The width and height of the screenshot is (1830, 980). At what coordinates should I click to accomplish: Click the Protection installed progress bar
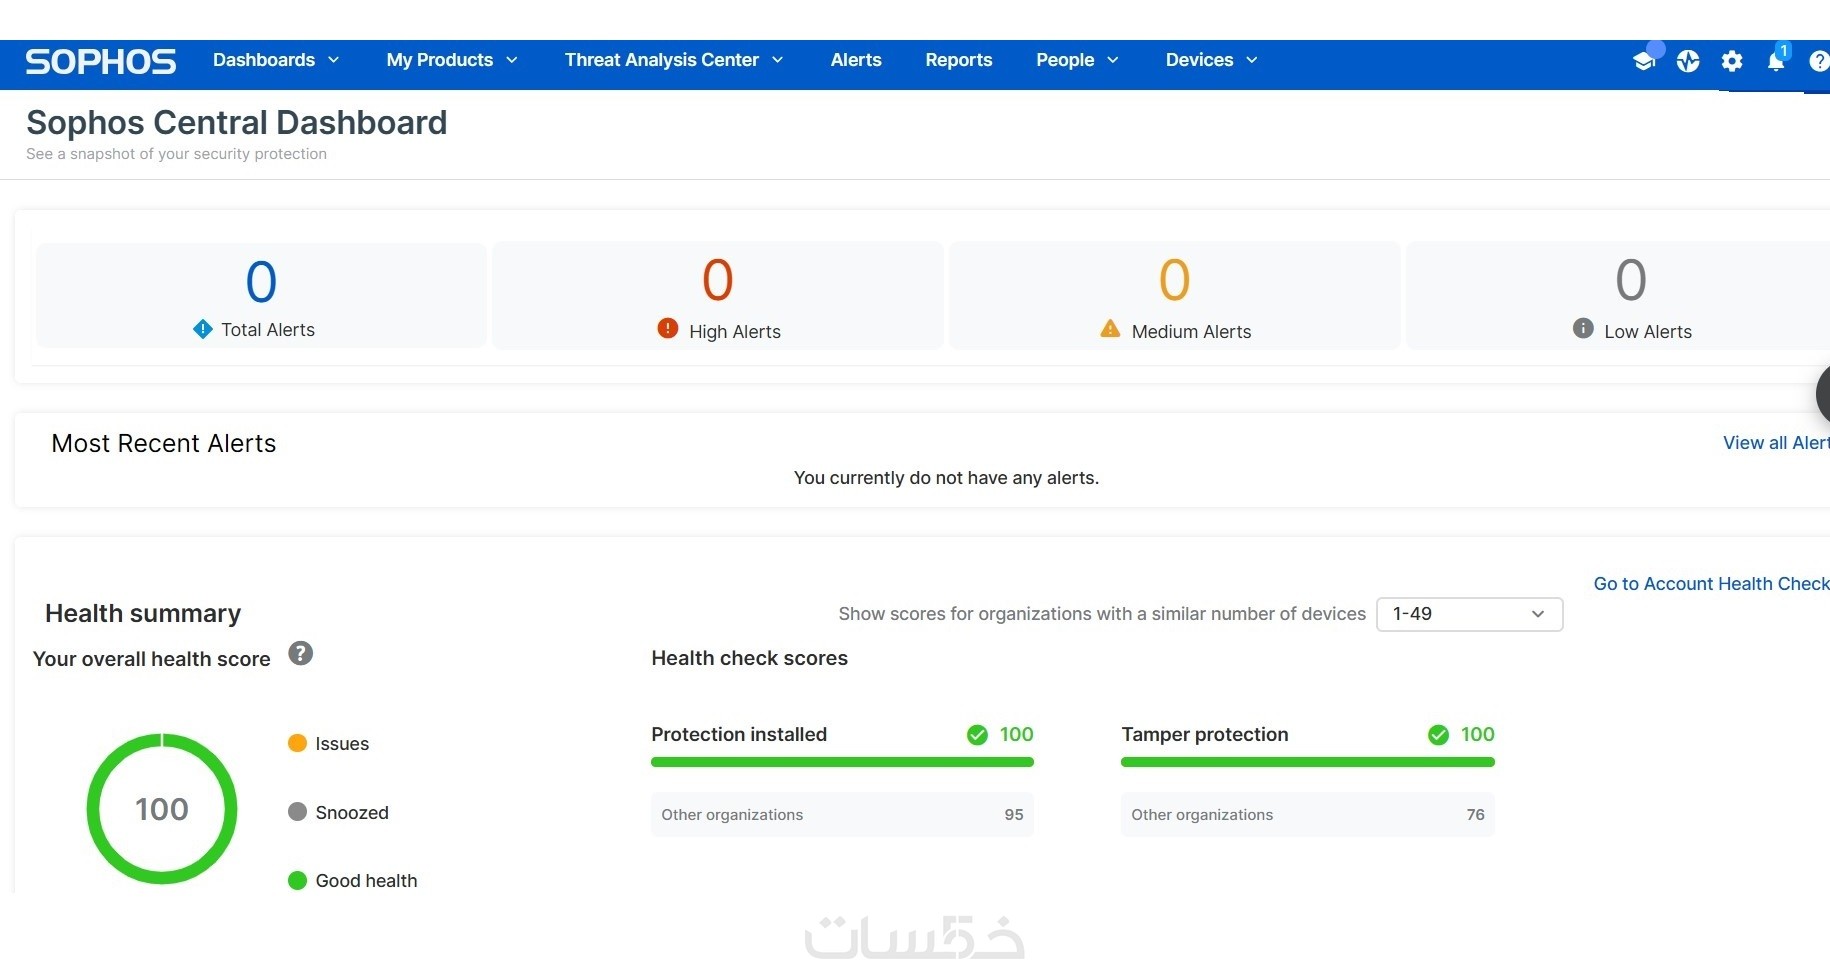(x=842, y=762)
